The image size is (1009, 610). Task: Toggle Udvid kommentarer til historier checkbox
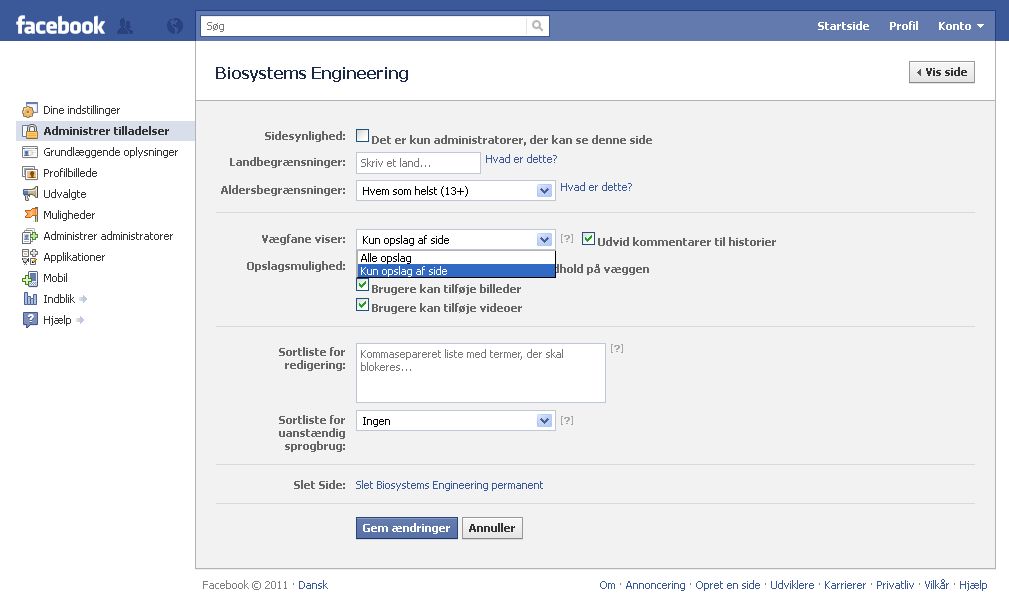pos(588,239)
